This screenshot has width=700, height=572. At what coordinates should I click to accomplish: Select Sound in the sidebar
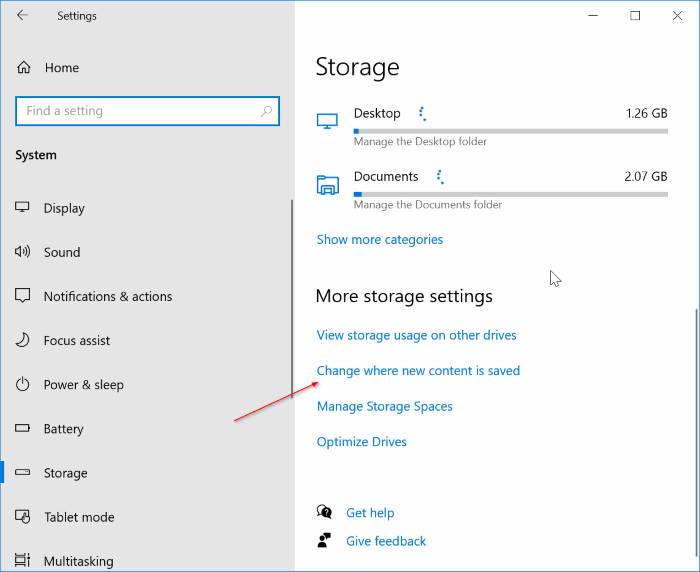coord(62,252)
